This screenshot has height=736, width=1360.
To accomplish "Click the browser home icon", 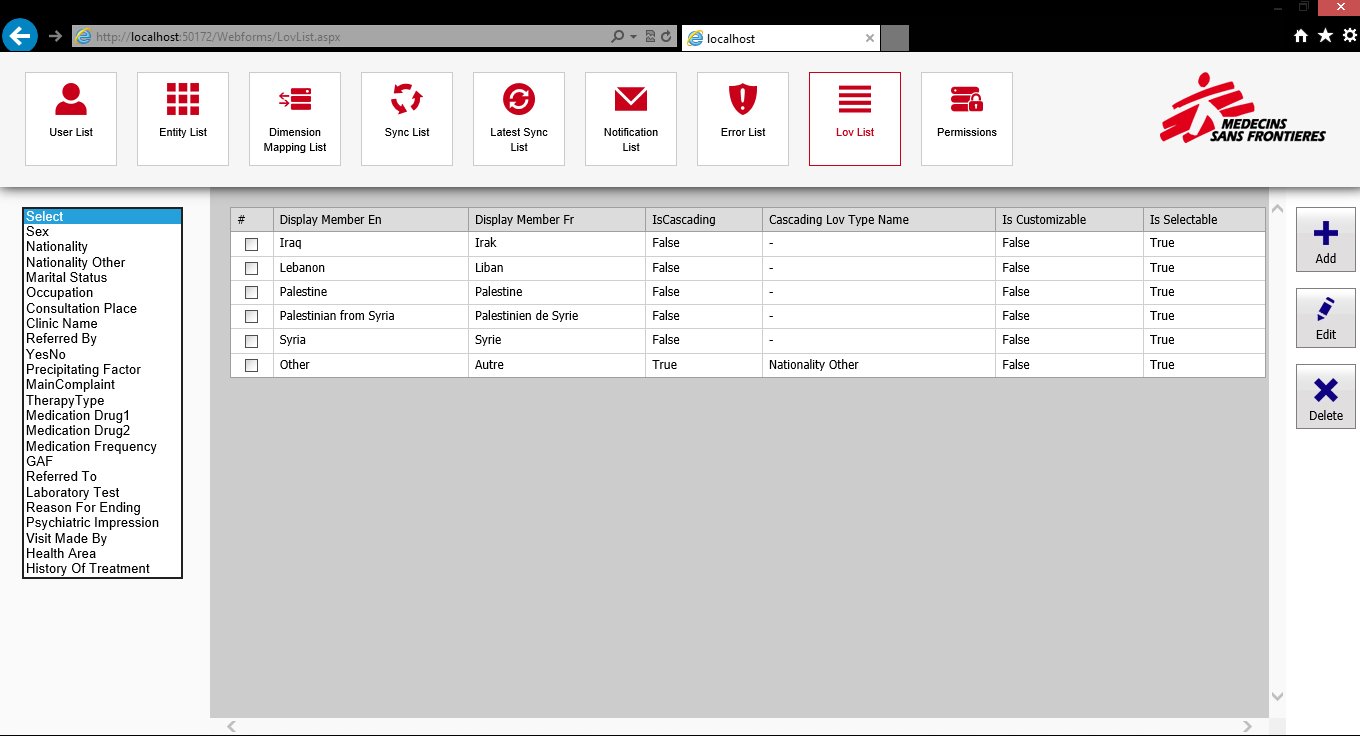I will pos(1301,36).
